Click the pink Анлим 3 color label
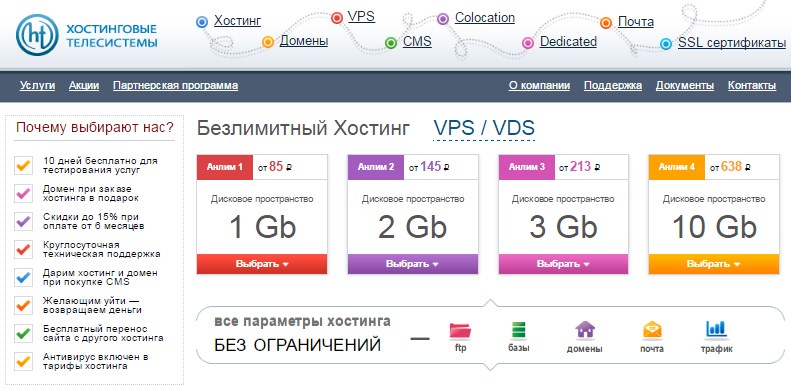 527,167
